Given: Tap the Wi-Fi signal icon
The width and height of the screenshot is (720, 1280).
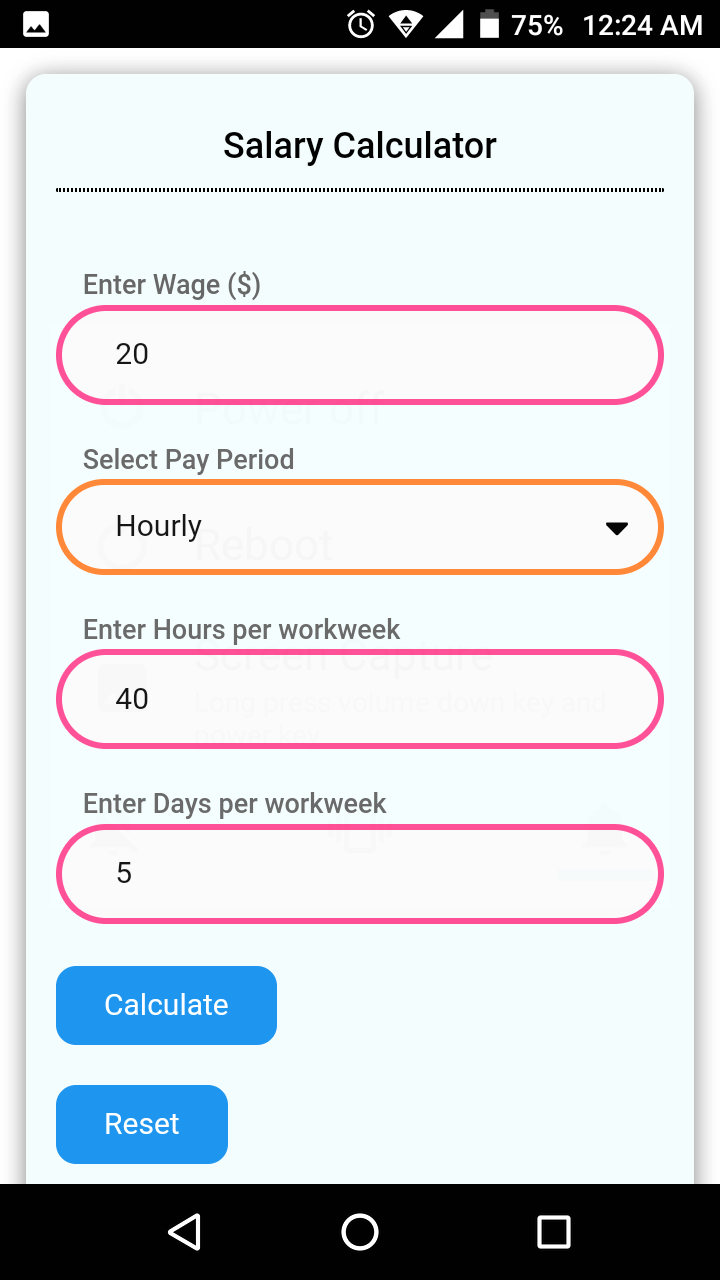Looking at the screenshot, I should [x=405, y=24].
